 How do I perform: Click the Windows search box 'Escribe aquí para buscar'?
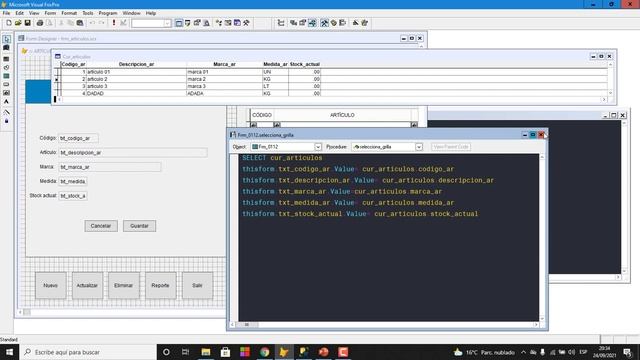point(88,352)
